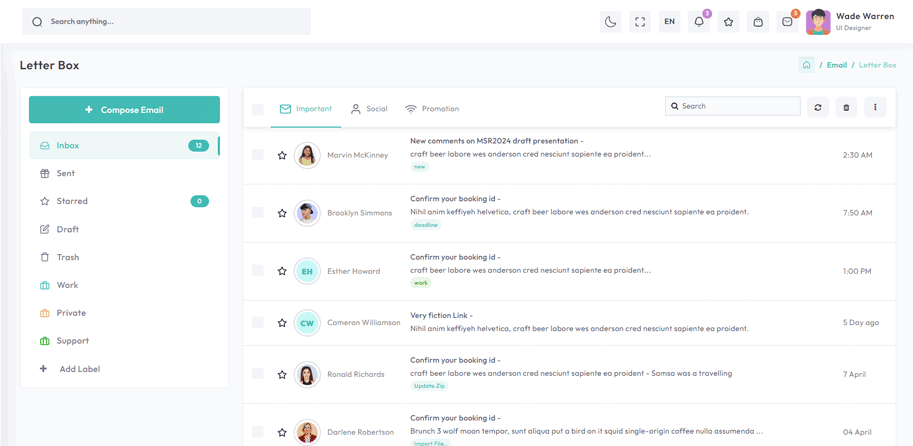Toggle dark mode moon icon
Viewport: 913px width, 446px height.
[610, 22]
